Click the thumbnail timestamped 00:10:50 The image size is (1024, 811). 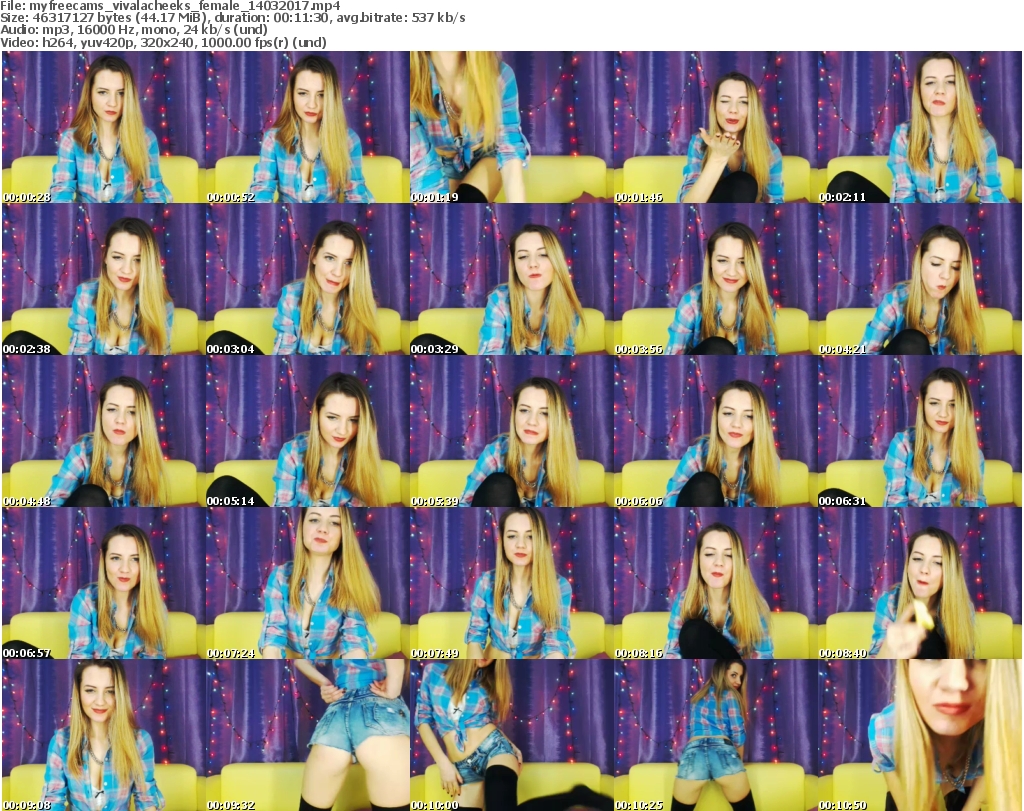[920, 735]
